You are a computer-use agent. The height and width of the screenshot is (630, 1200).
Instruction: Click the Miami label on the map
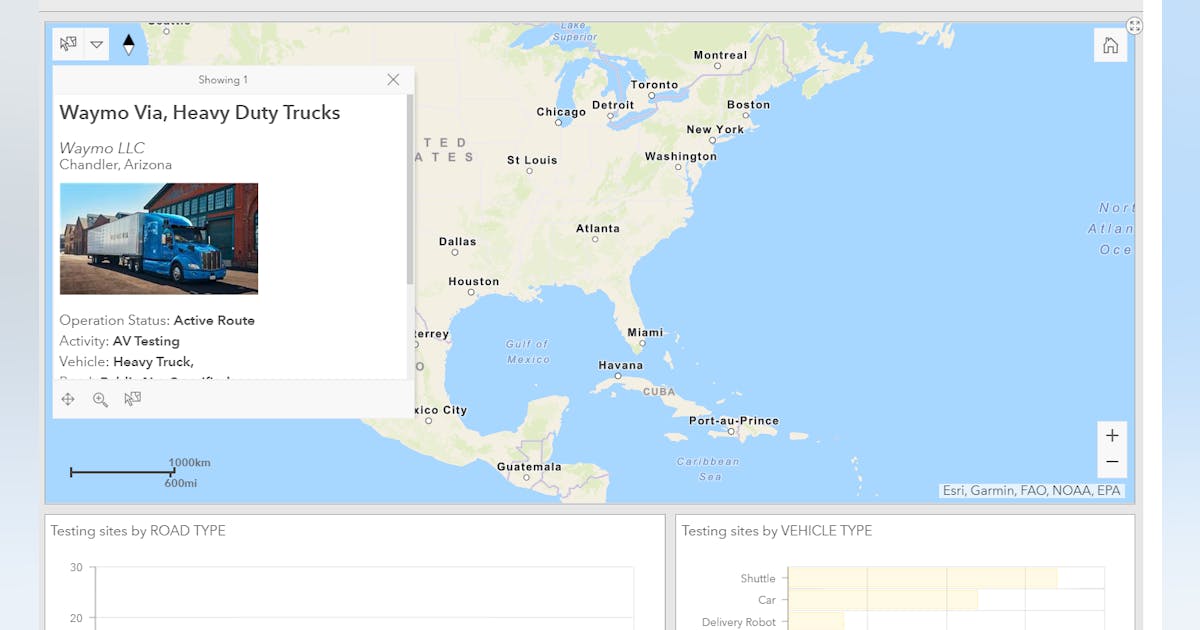pos(645,332)
